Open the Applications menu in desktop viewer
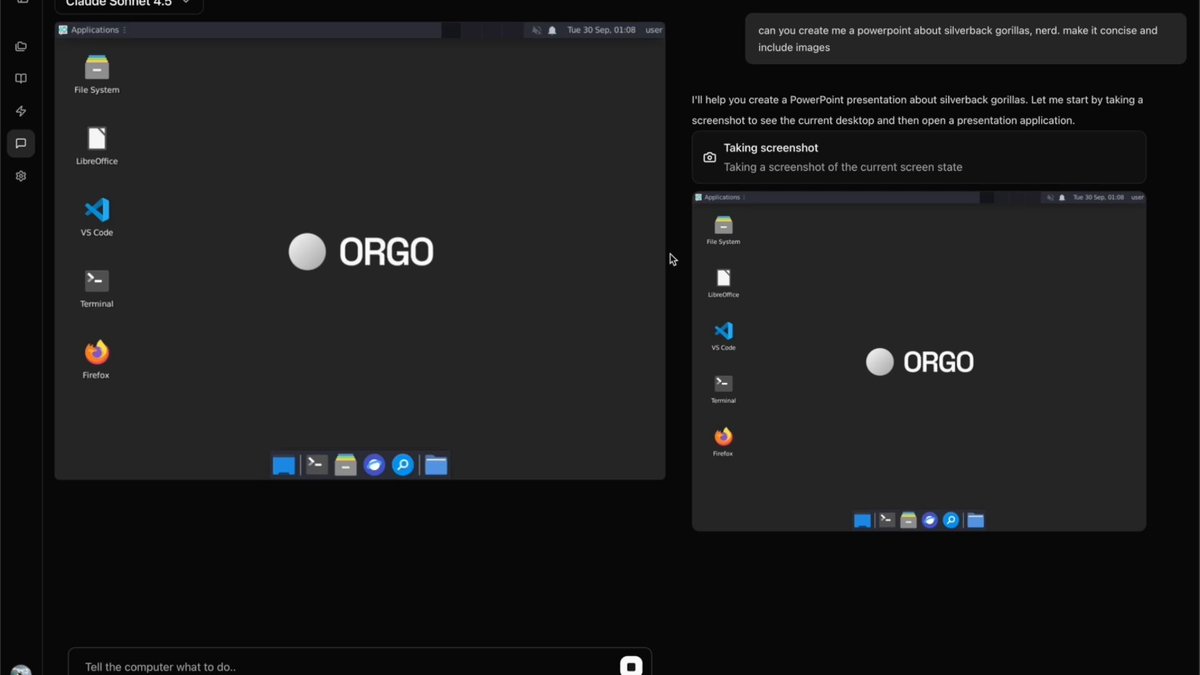 click(x=92, y=30)
